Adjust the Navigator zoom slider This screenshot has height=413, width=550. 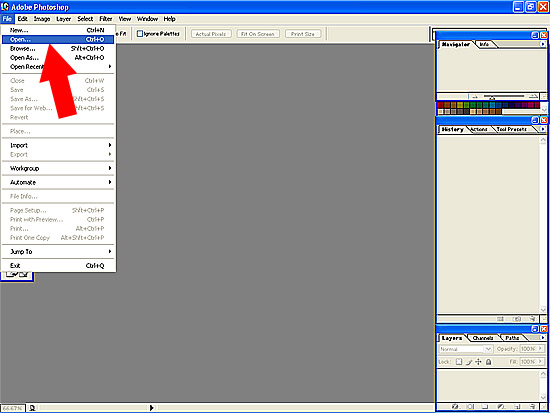point(492,98)
